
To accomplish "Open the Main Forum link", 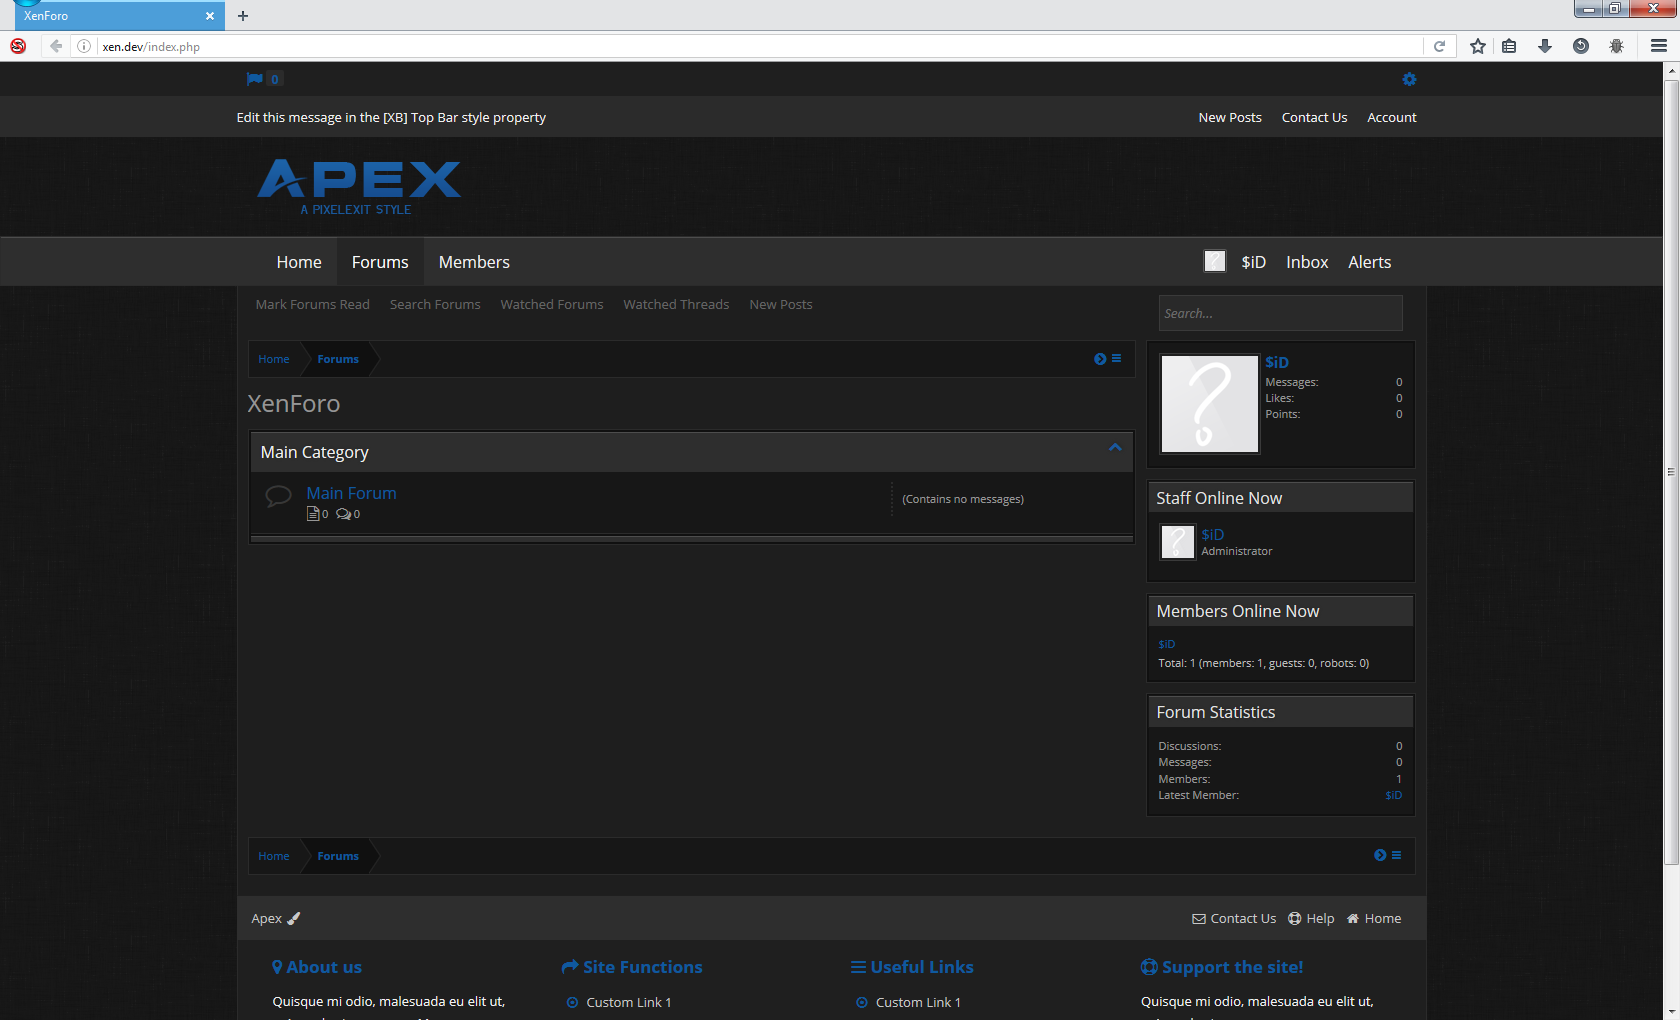I will tap(351, 493).
